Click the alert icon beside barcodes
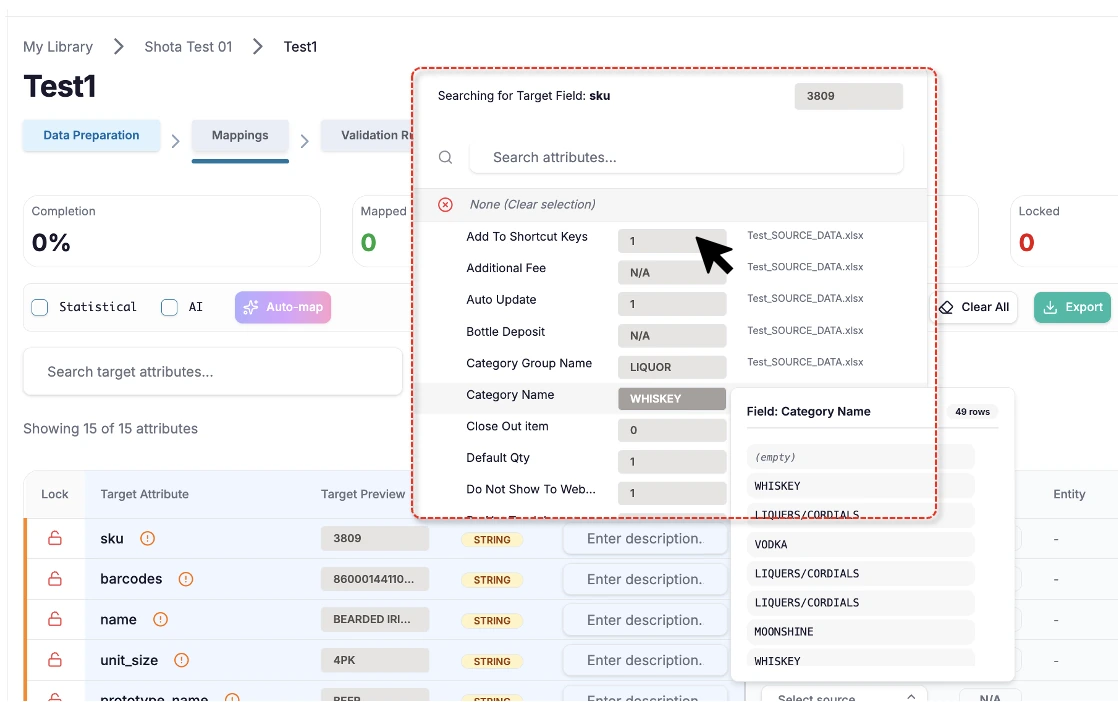The width and height of the screenshot is (1118, 702). click(185, 579)
